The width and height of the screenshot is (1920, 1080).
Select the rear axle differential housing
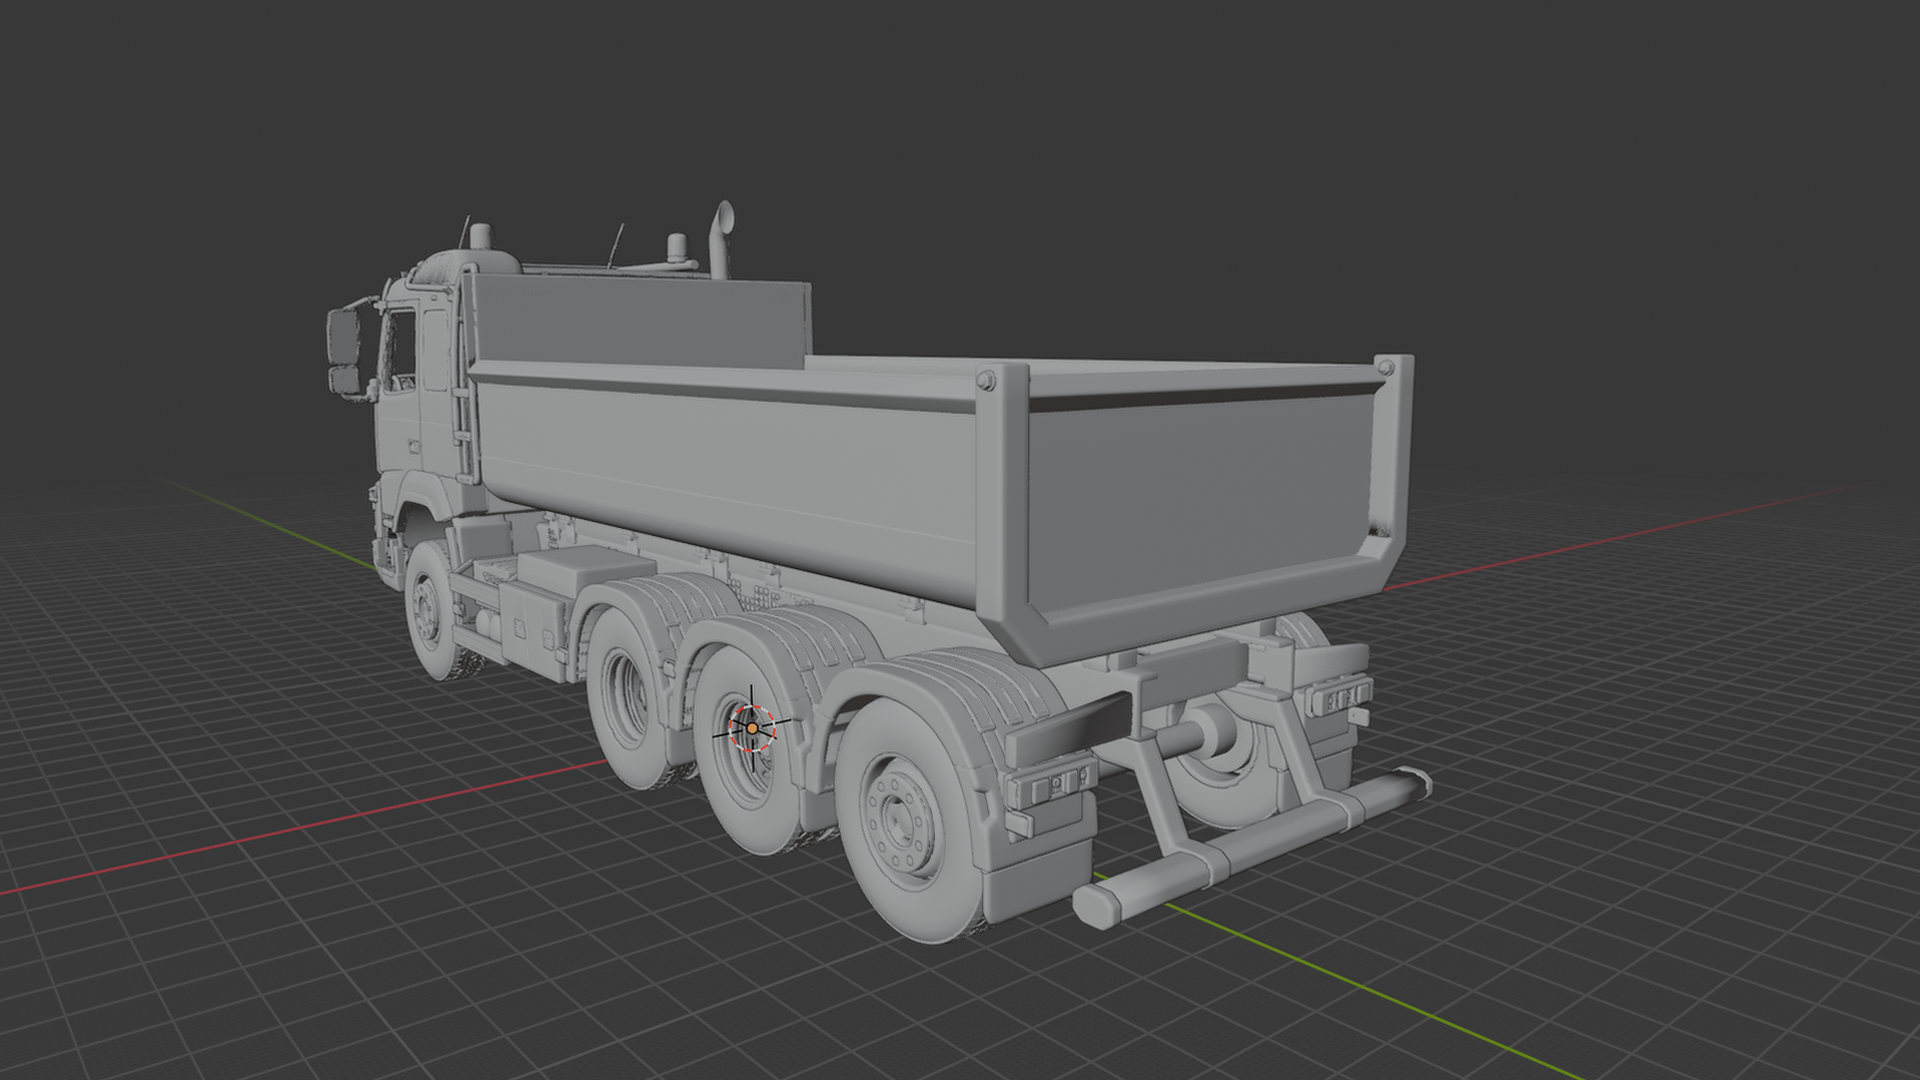[1210, 730]
